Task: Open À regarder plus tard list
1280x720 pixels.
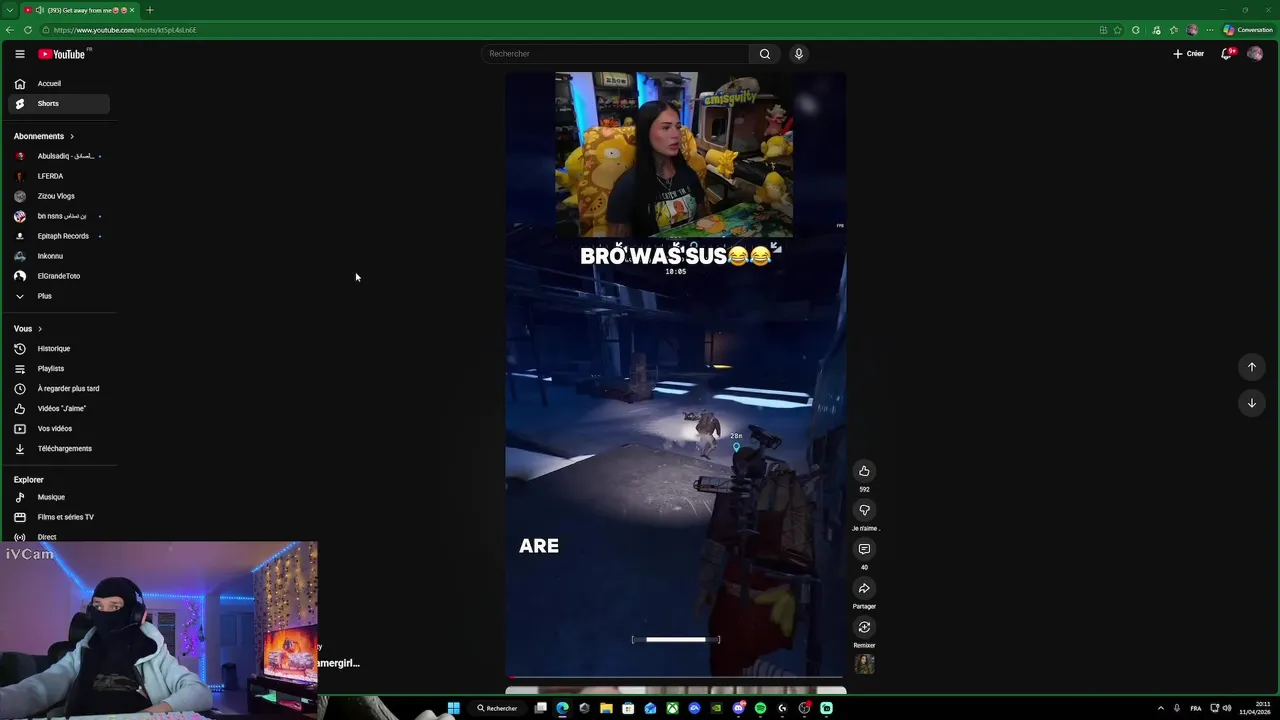Action: pyautogui.click(x=59, y=389)
